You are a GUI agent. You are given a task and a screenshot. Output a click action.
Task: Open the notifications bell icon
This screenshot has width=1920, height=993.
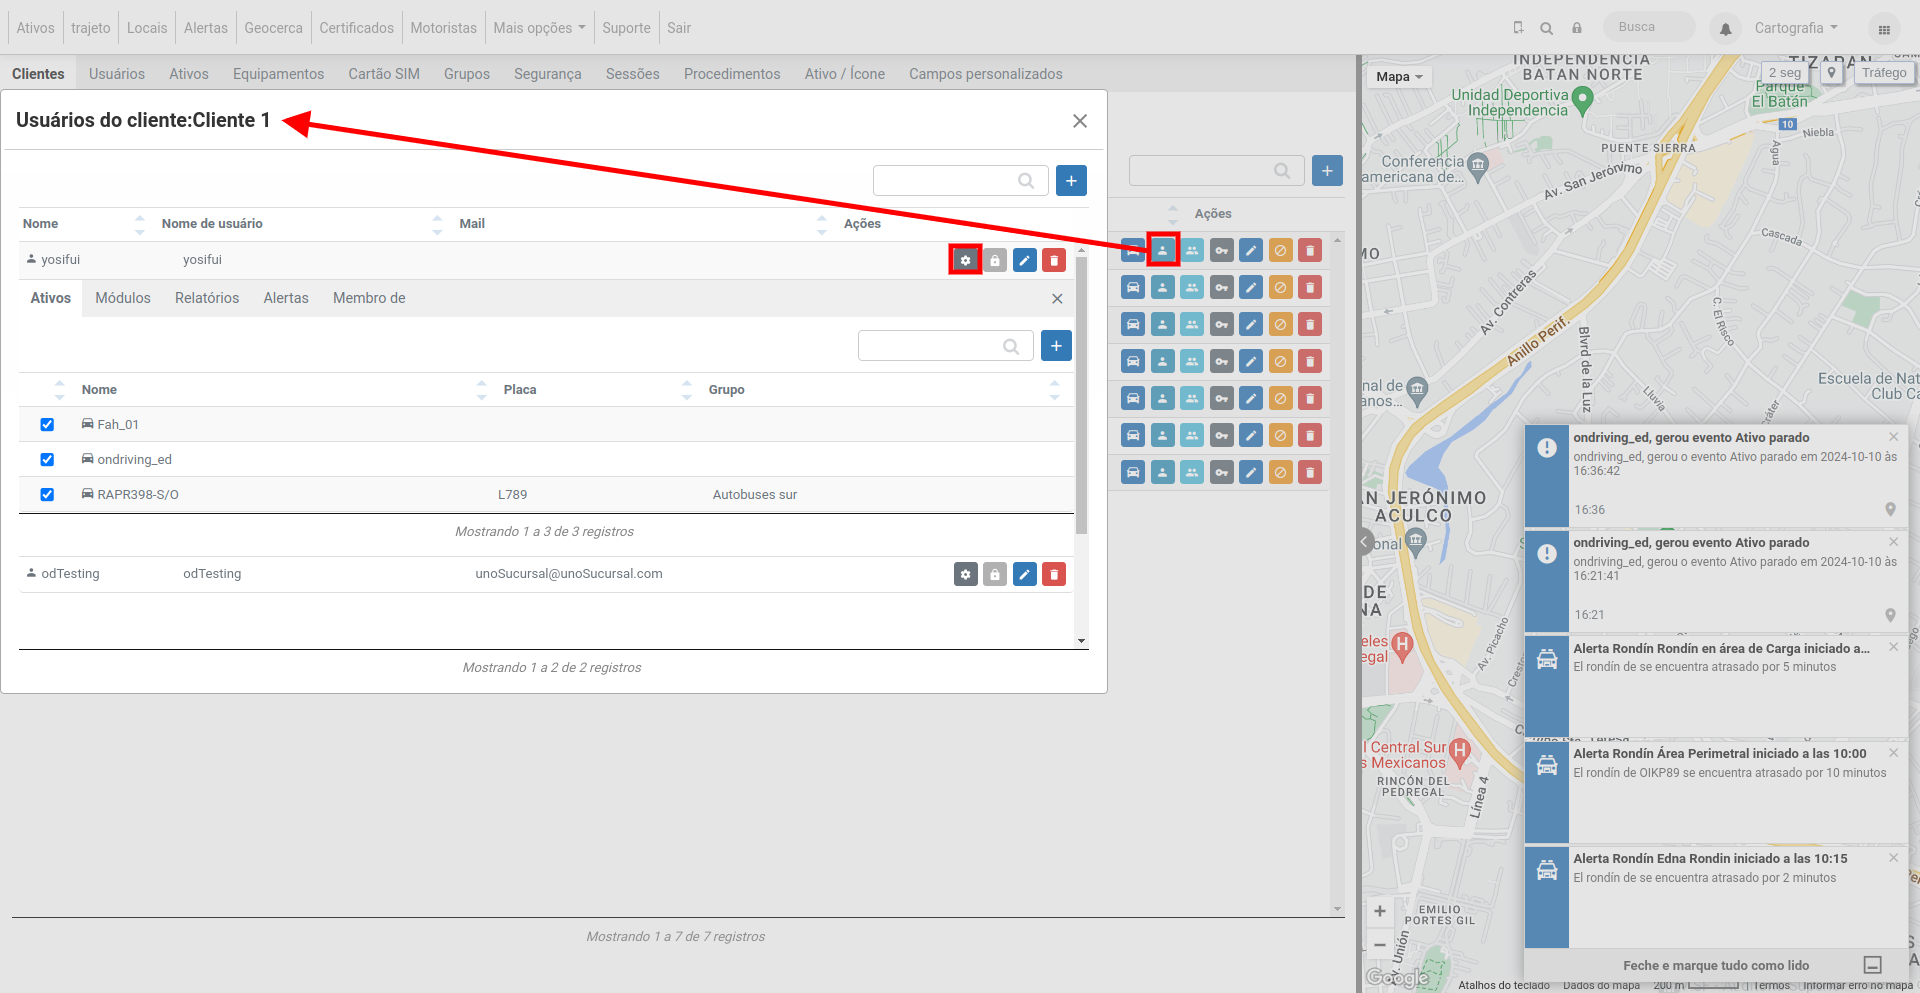coord(1725,29)
